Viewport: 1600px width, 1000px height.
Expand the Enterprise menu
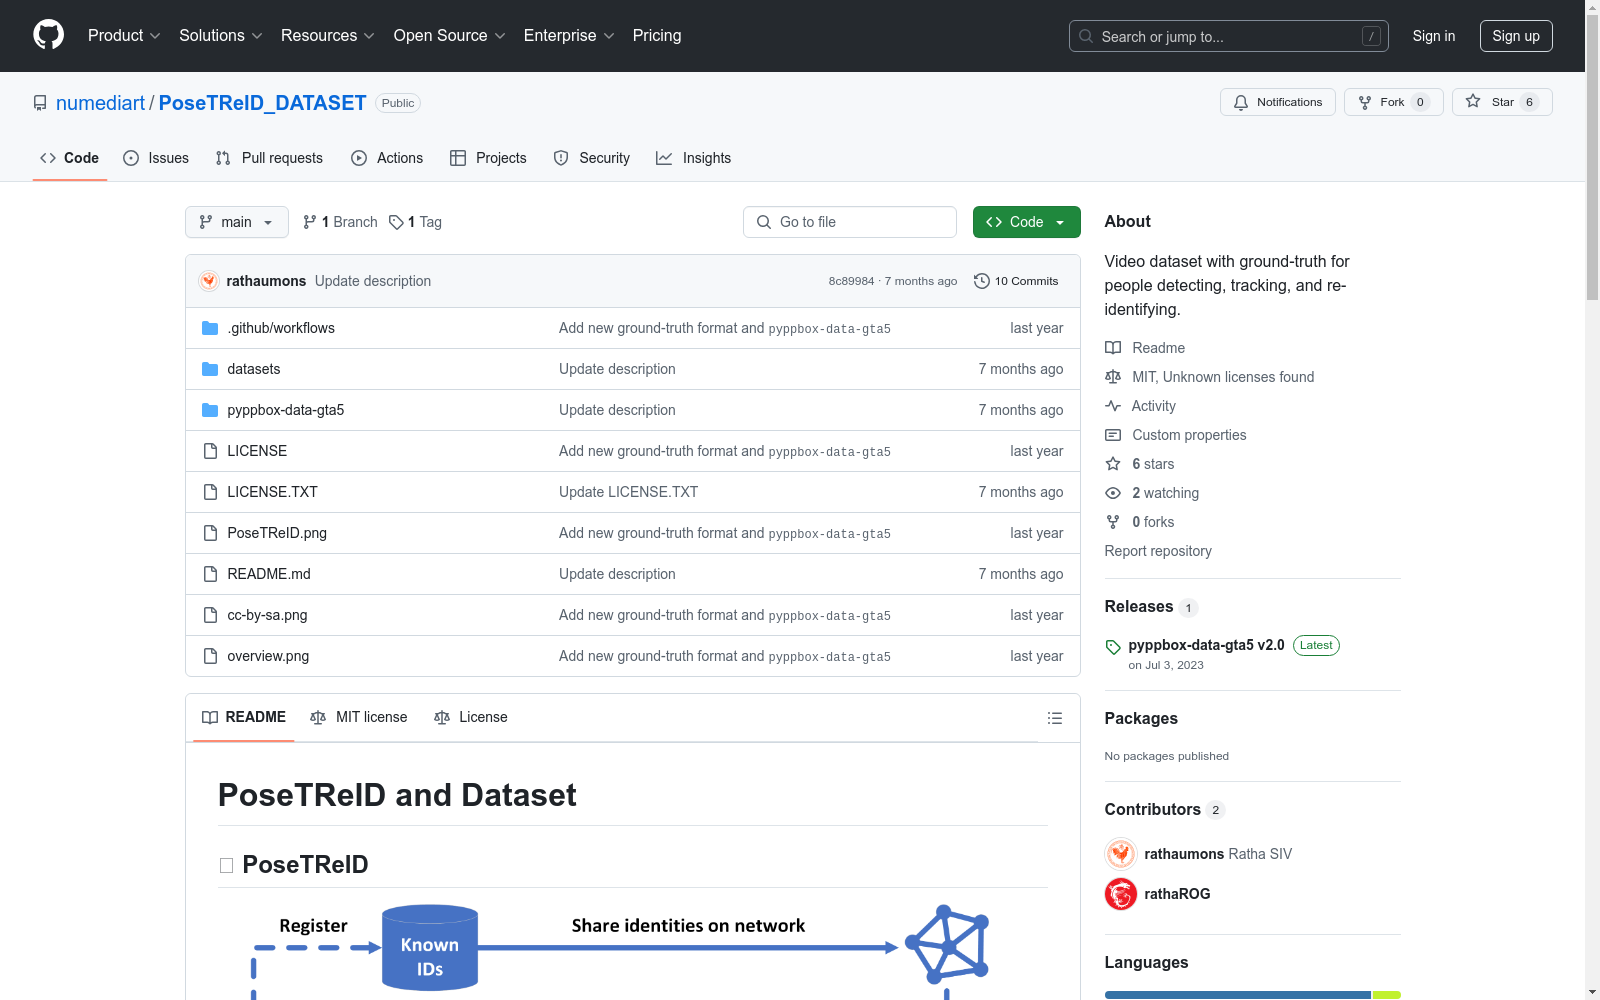(569, 35)
